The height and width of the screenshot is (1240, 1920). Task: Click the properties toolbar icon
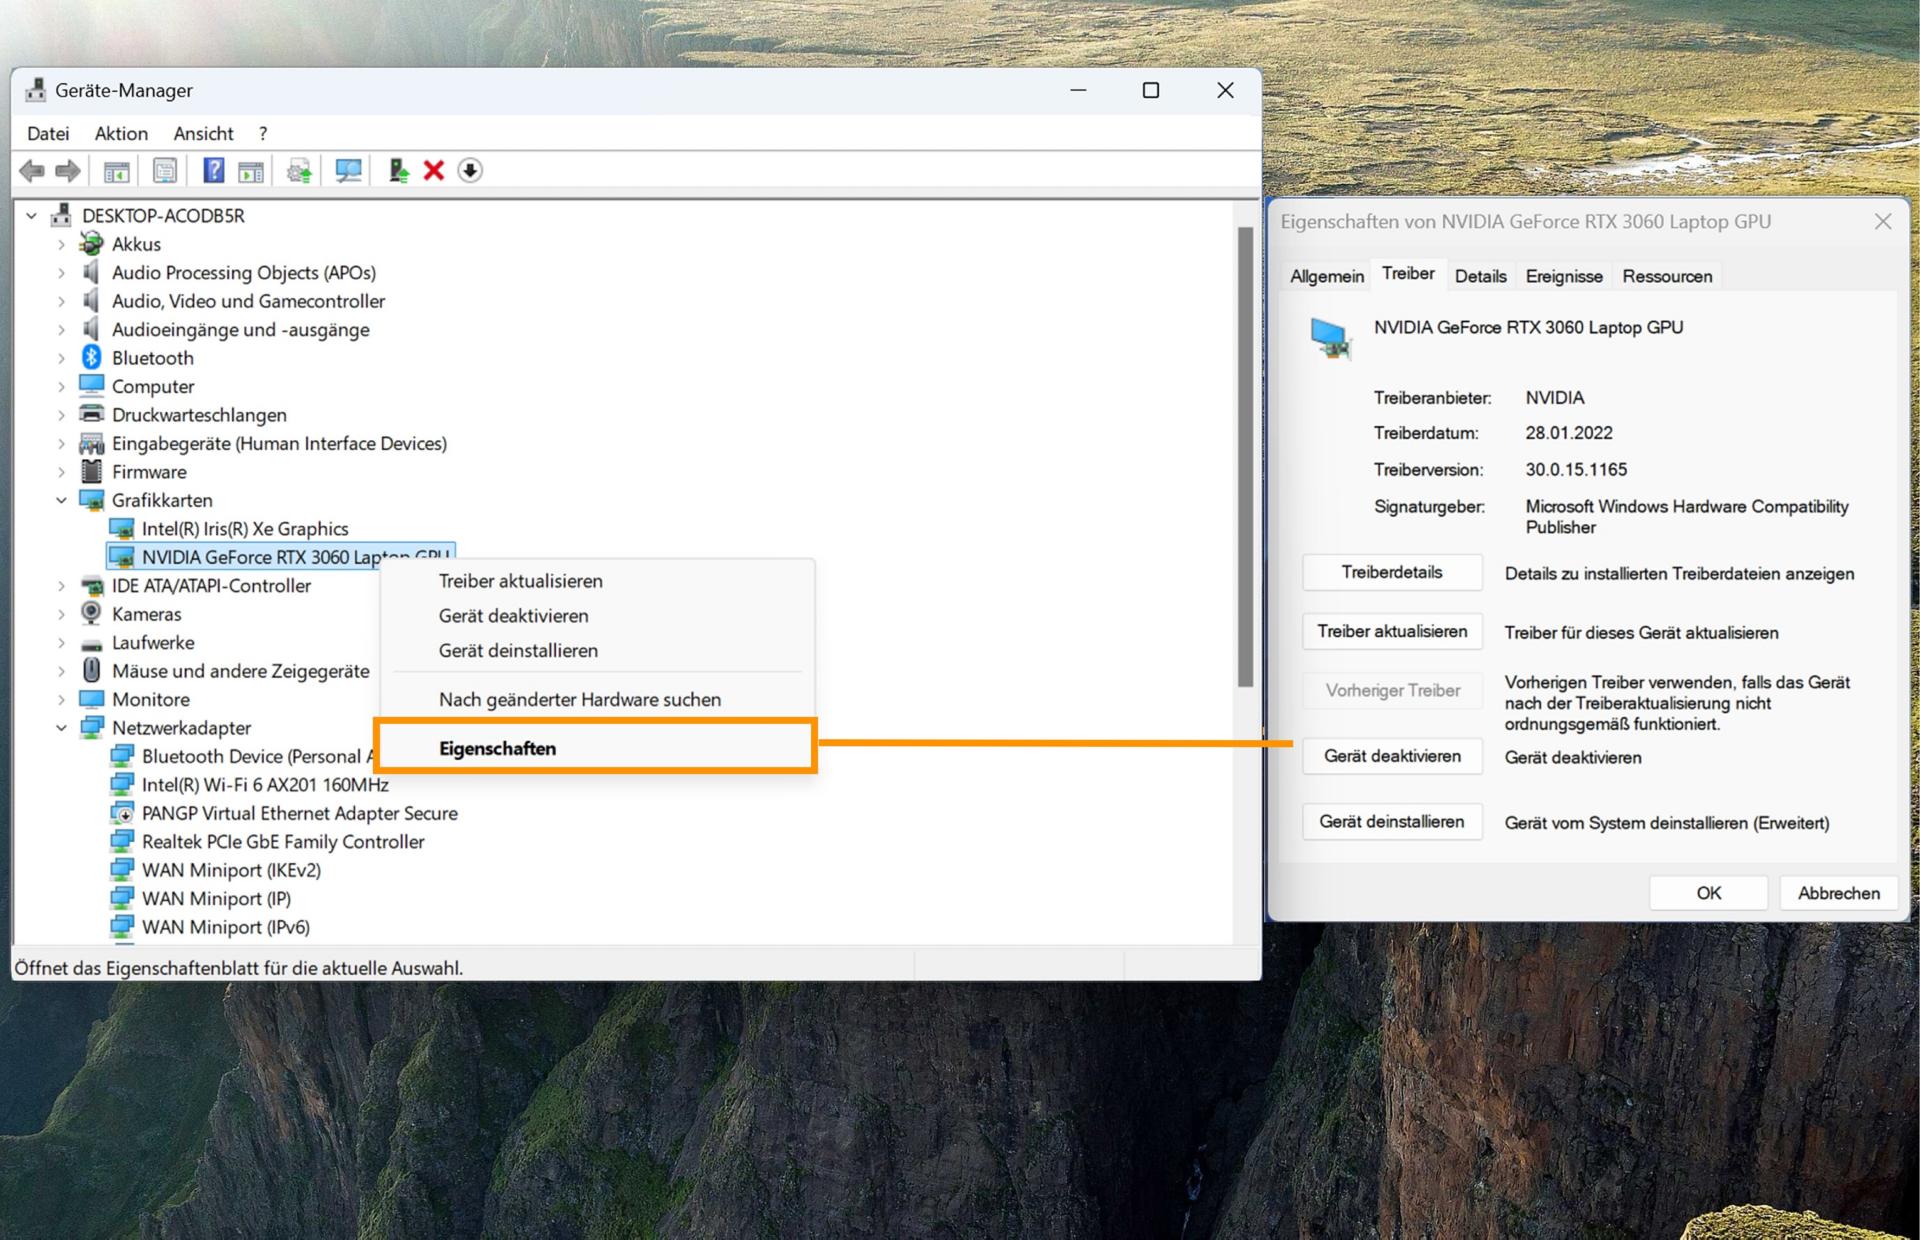(x=164, y=170)
